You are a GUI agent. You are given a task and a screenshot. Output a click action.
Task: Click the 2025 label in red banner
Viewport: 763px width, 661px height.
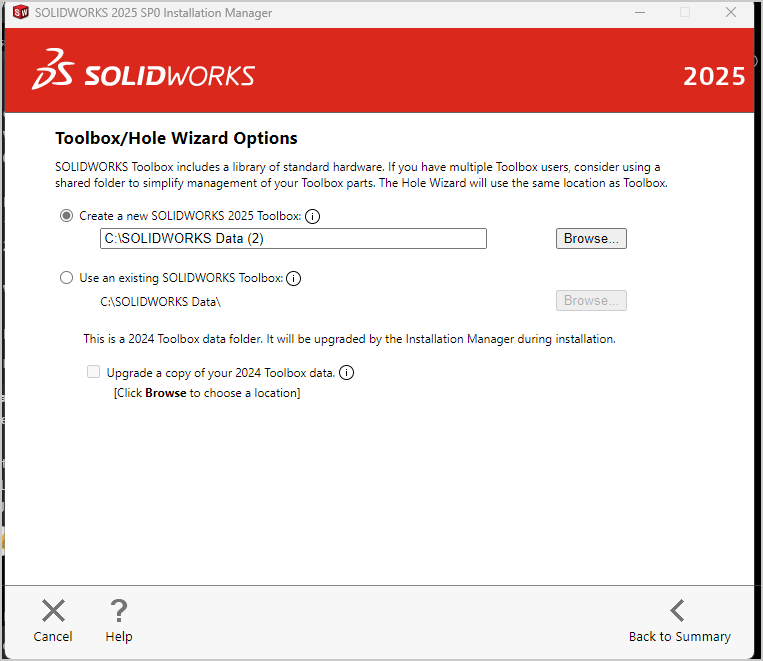pyautogui.click(x=714, y=76)
